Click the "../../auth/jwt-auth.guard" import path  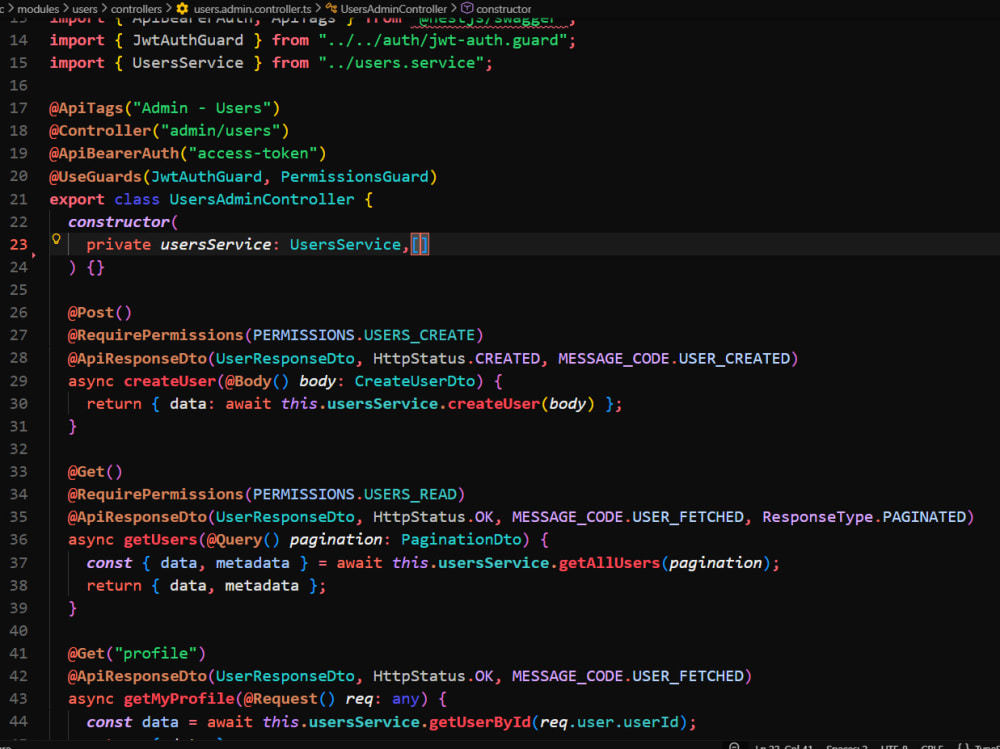coord(442,40)
